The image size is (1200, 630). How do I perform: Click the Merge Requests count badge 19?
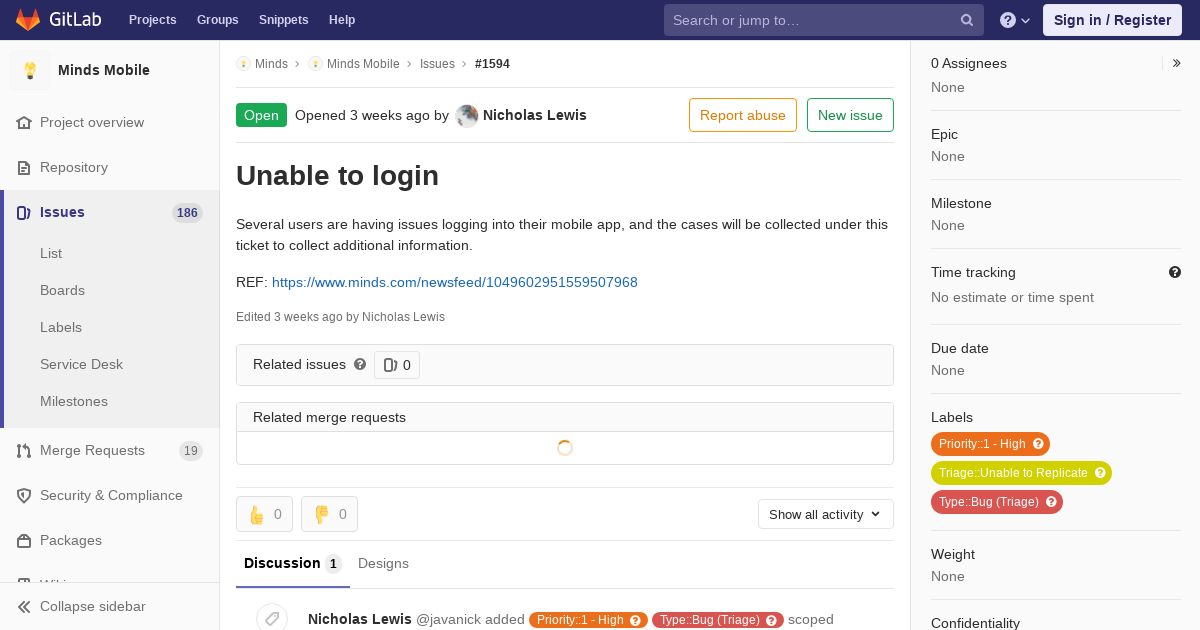click(x=191, y=451)
